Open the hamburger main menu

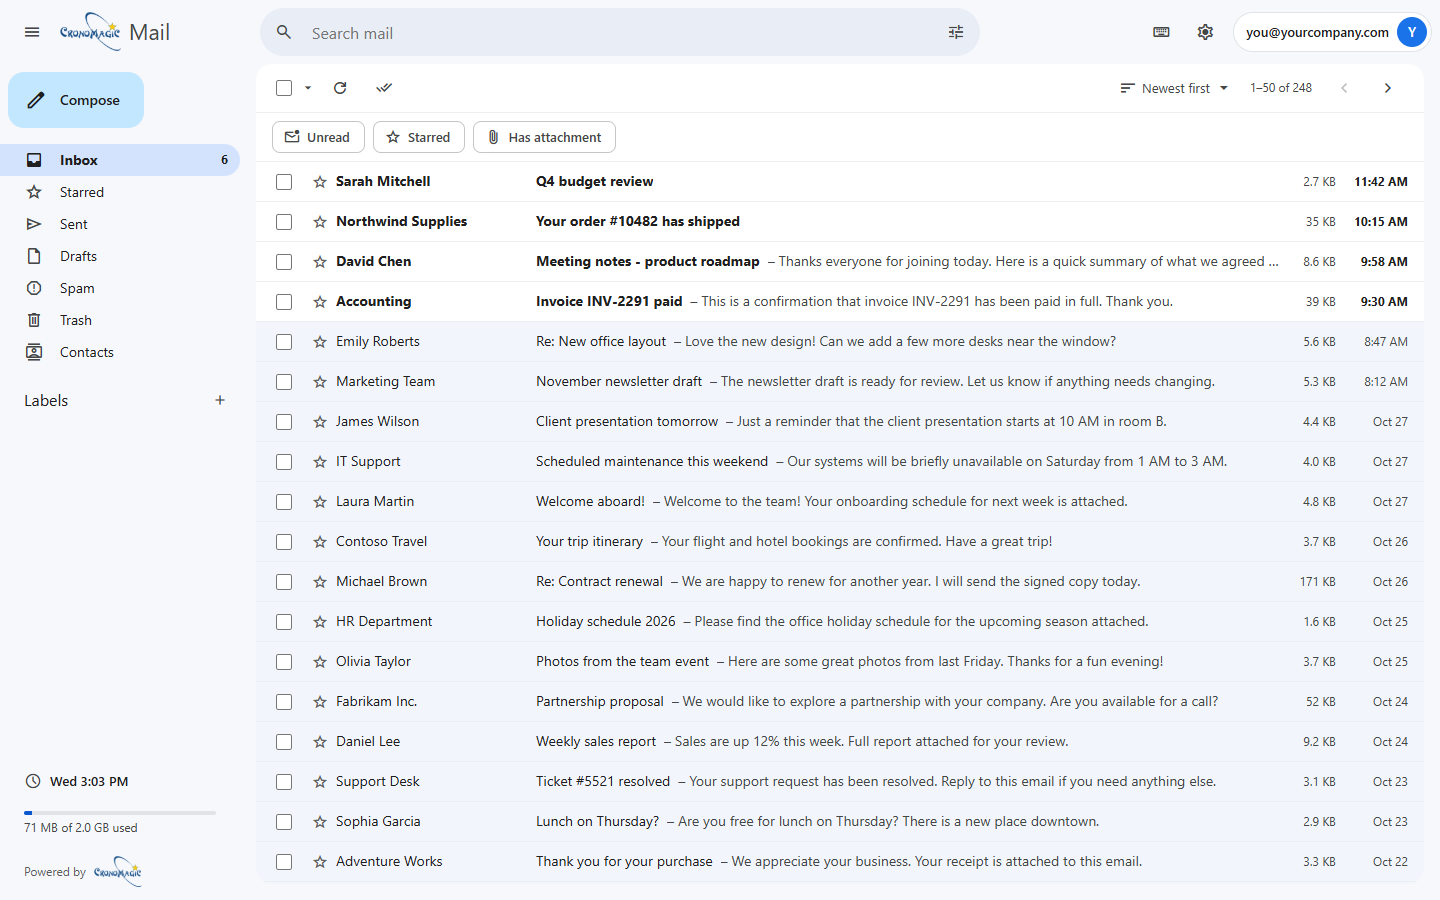32,32
